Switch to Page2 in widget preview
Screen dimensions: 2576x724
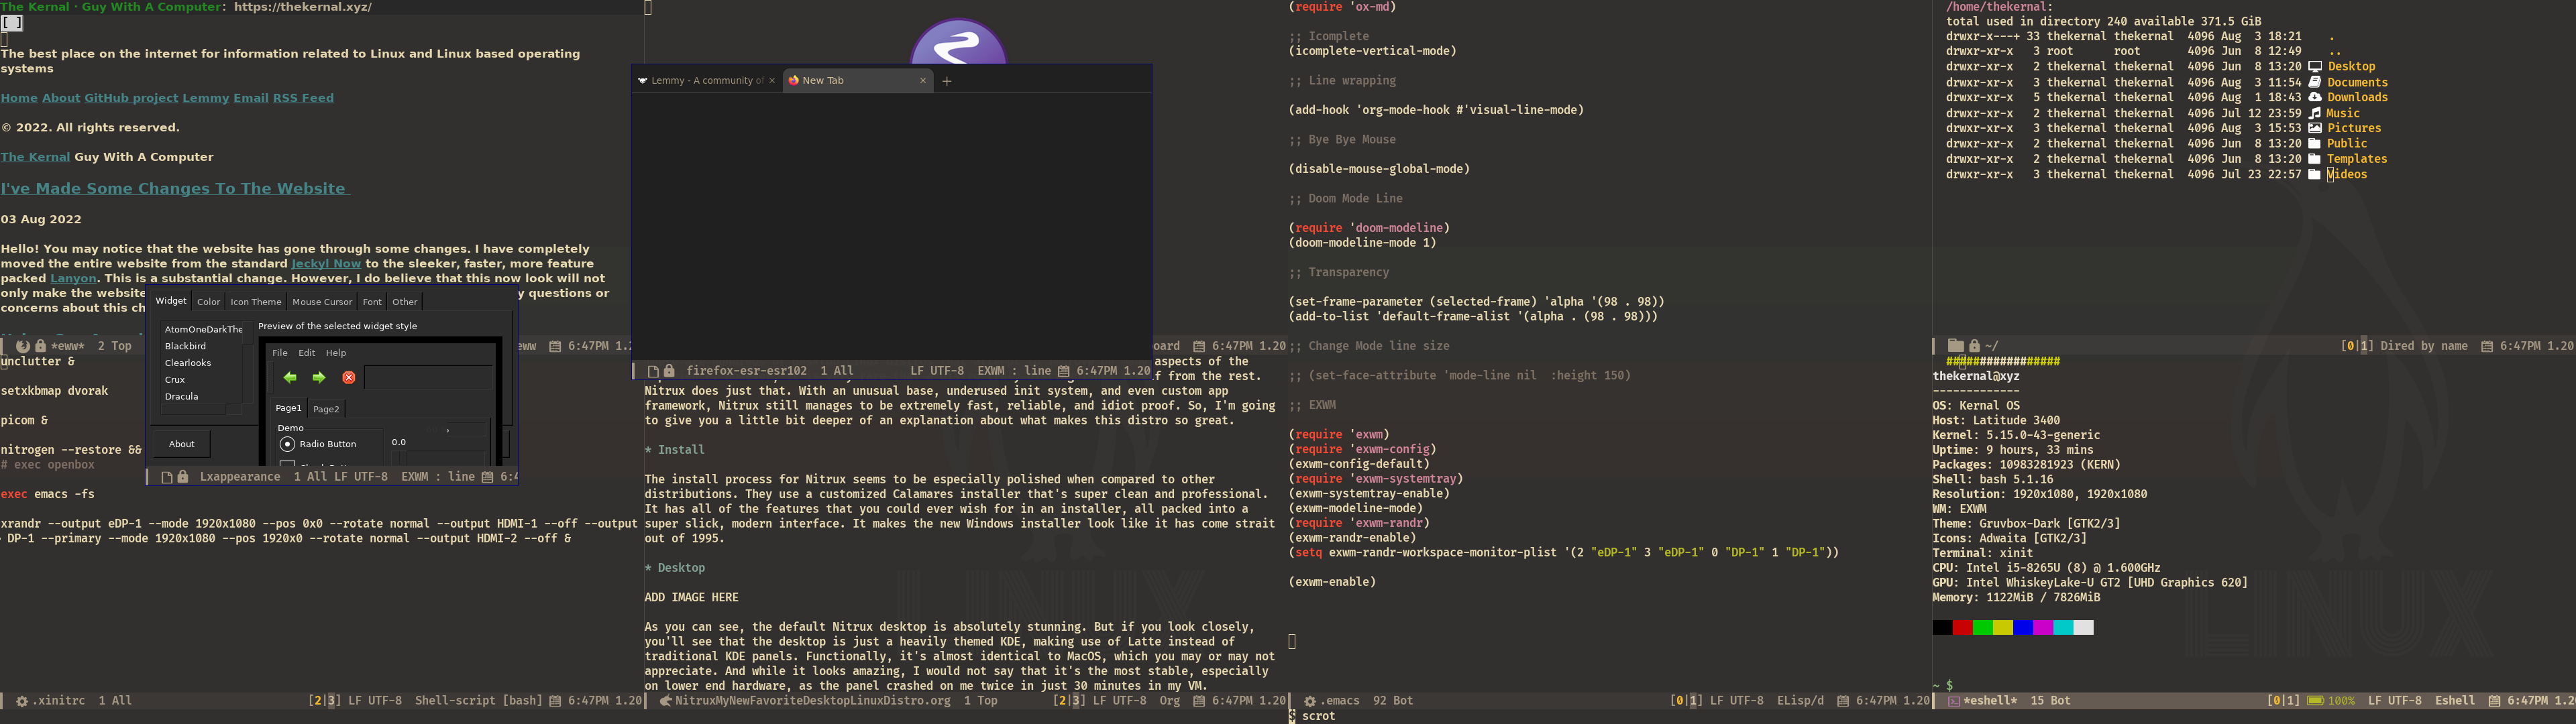click(326, 409)
